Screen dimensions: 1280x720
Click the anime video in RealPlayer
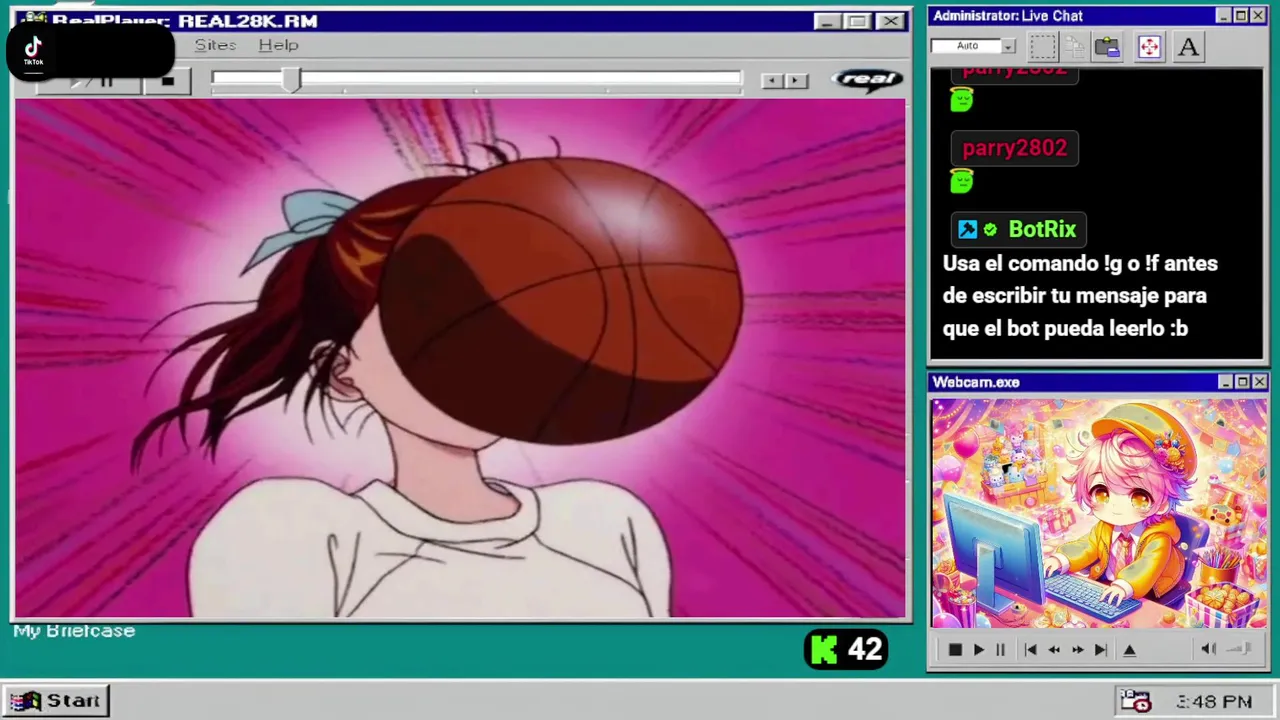coord(460,358)
